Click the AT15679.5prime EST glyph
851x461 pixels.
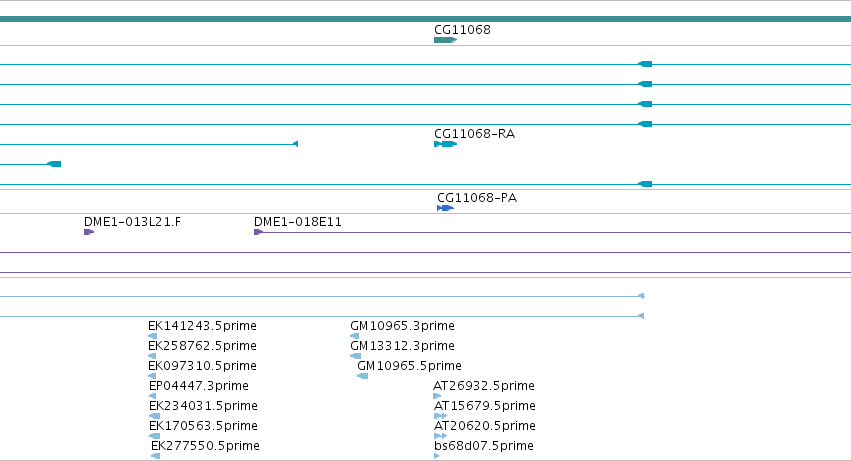click(x=441, y=416)
